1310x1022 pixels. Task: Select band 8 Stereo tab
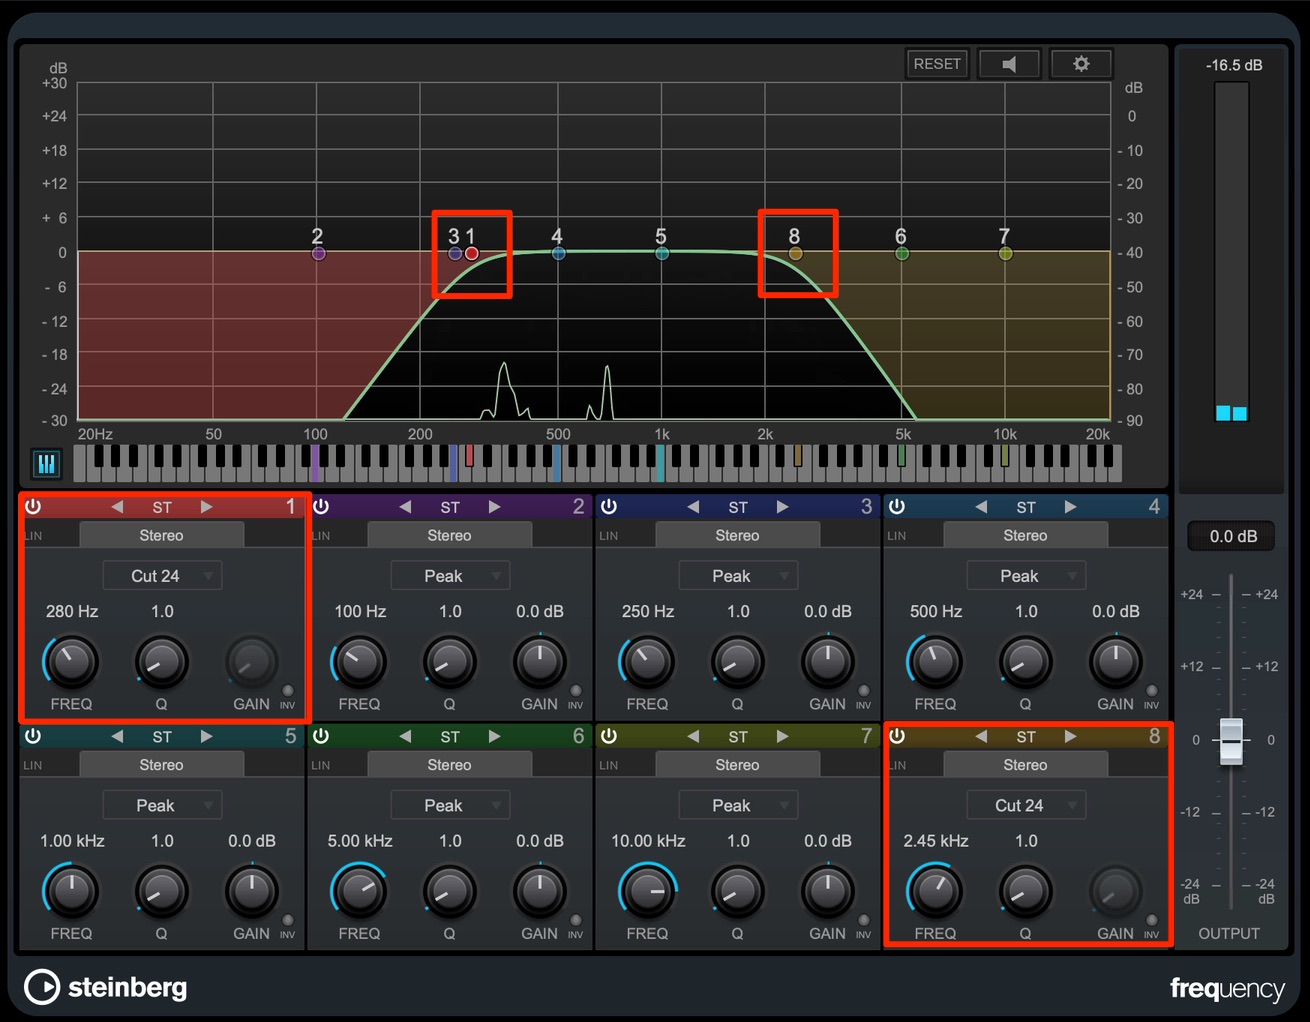(1025, 765)
